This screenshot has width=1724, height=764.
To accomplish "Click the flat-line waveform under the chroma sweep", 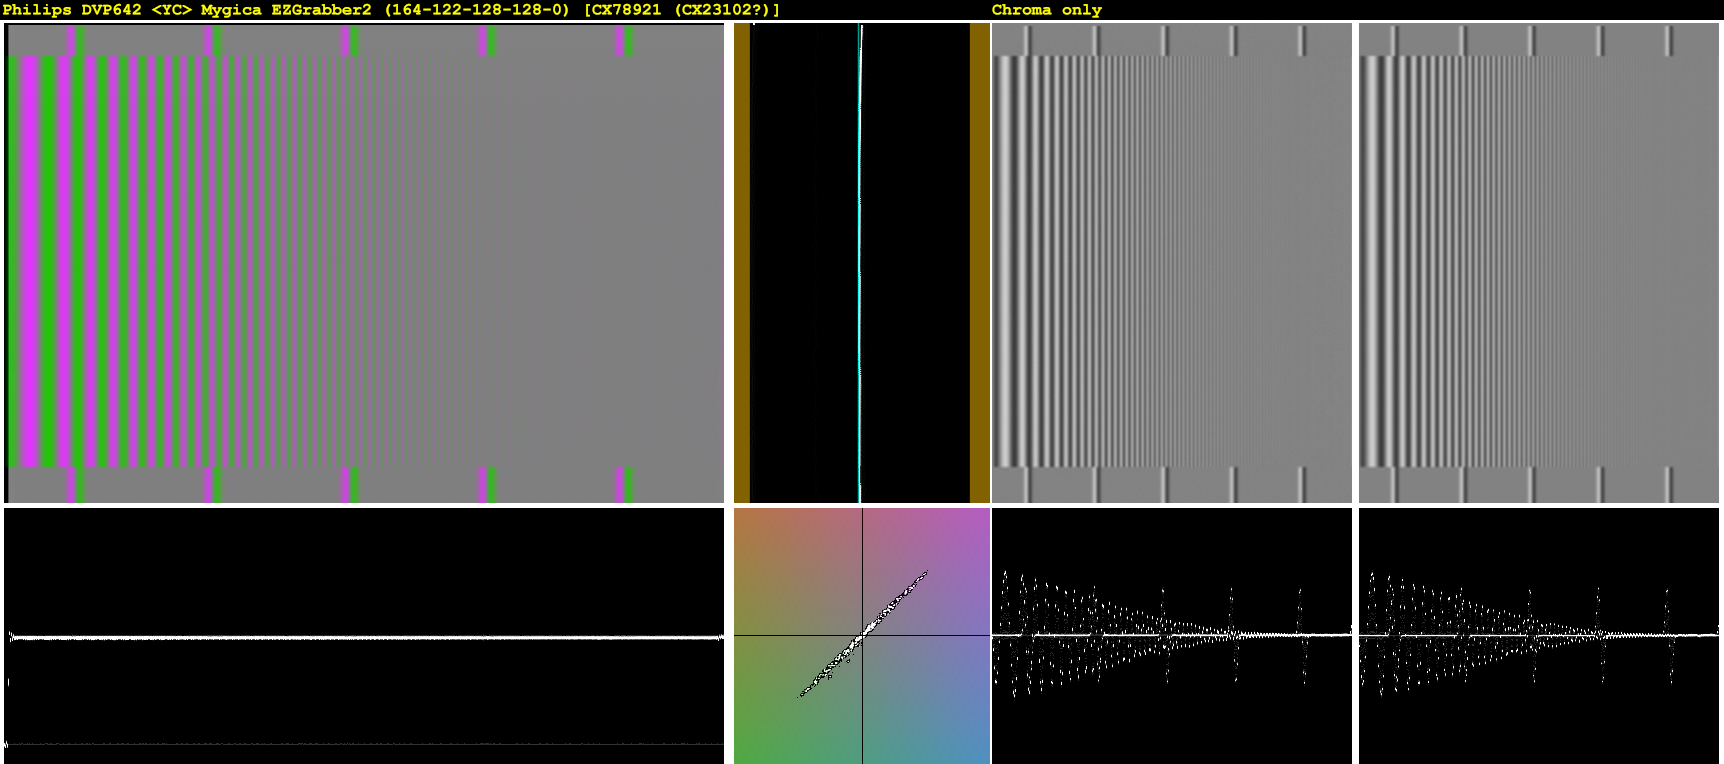I will click(364, 636).
